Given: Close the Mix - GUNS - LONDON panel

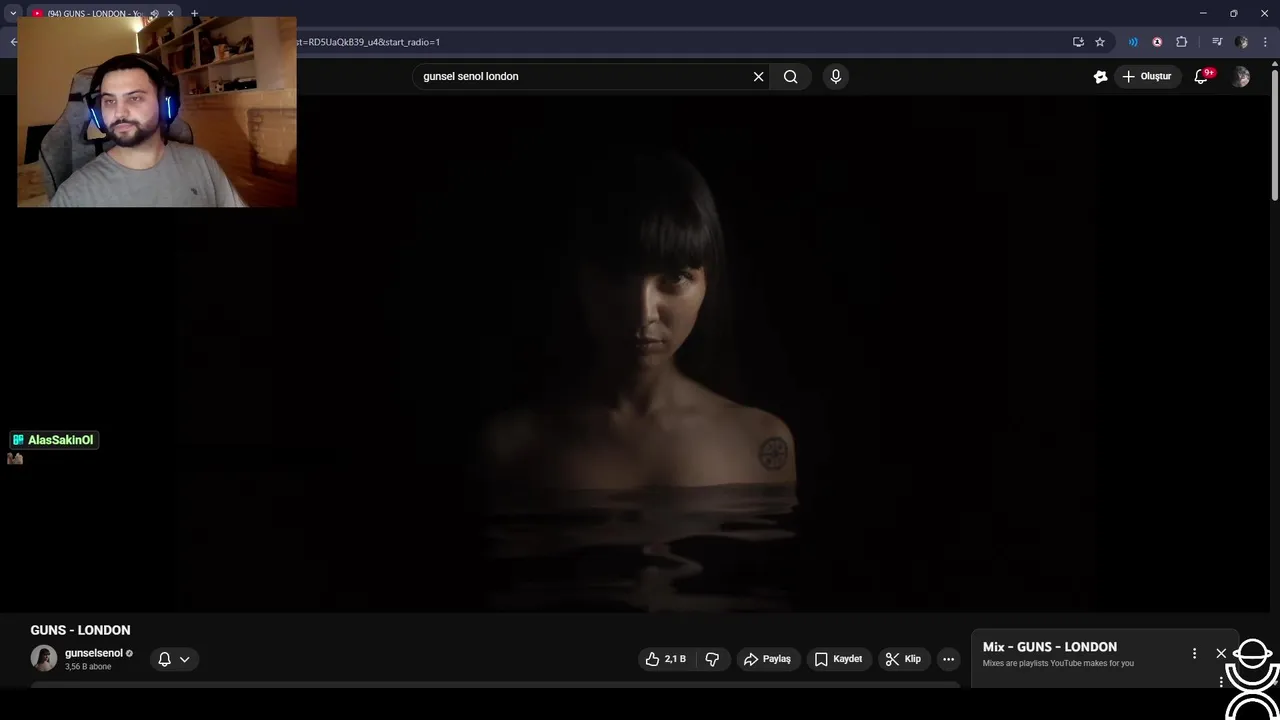Looking at the screenshot, I should (x=1221, y=653).
